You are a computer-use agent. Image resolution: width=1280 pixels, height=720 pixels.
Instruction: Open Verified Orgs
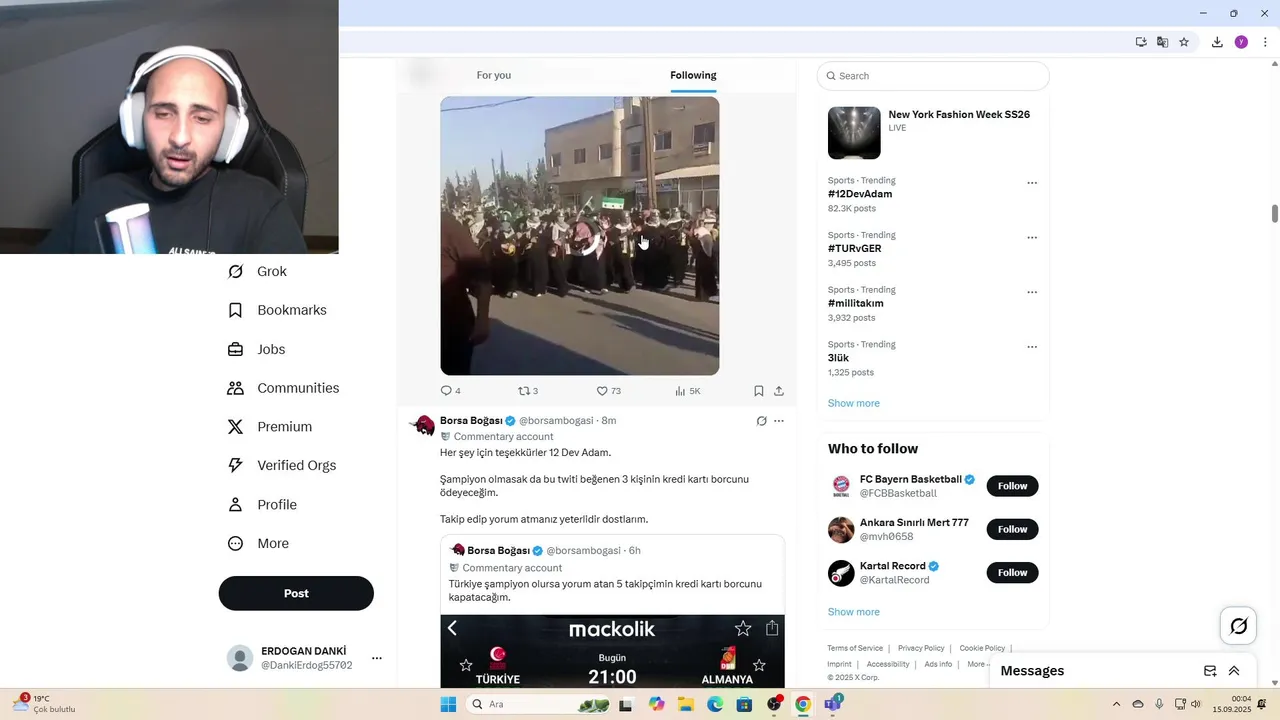point(281,465)
